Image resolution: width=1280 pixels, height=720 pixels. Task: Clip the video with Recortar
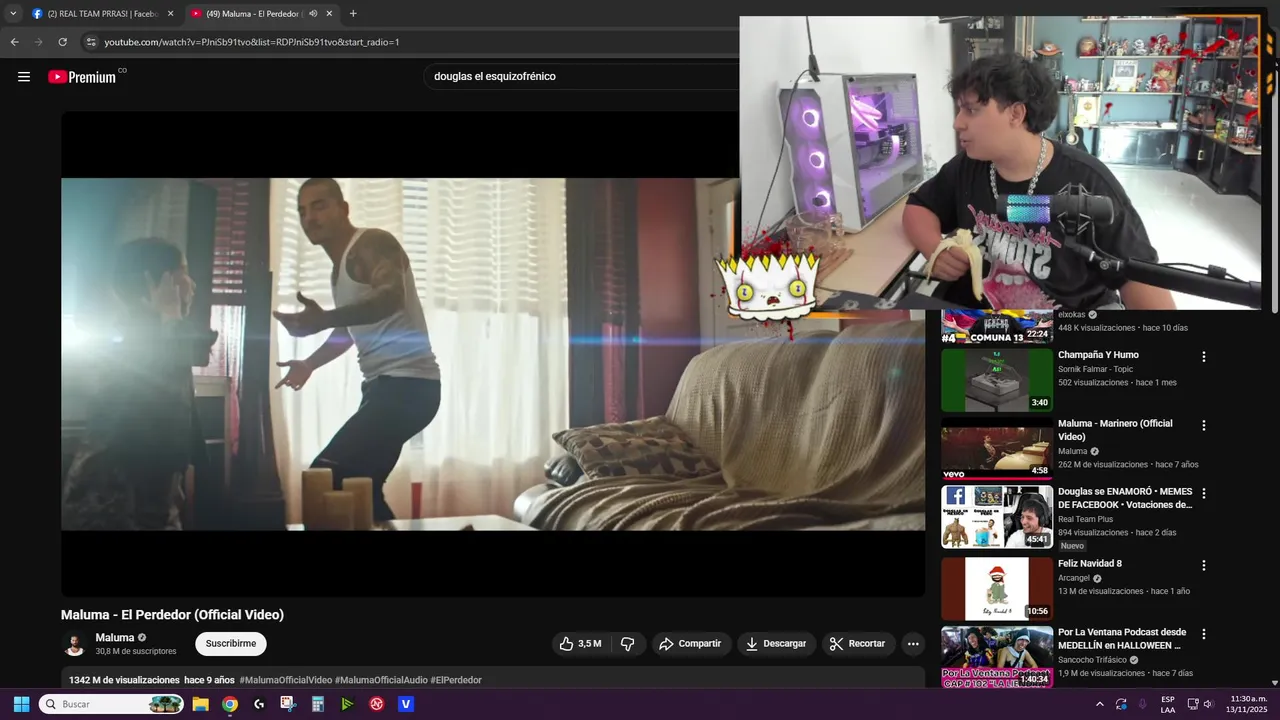(x=857, y=644)
